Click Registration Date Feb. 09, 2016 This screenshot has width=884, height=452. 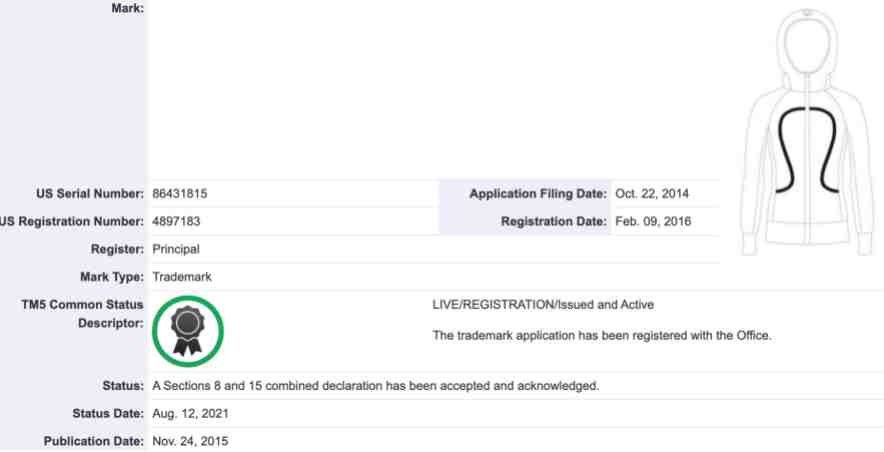tap(653, 221)
